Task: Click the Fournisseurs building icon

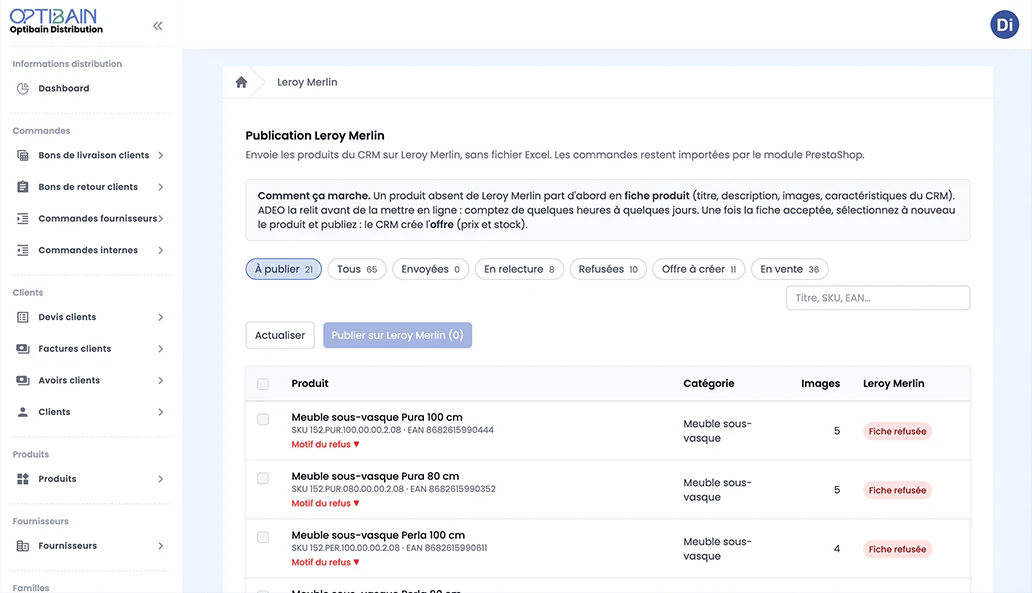Action: pos(23,546)
